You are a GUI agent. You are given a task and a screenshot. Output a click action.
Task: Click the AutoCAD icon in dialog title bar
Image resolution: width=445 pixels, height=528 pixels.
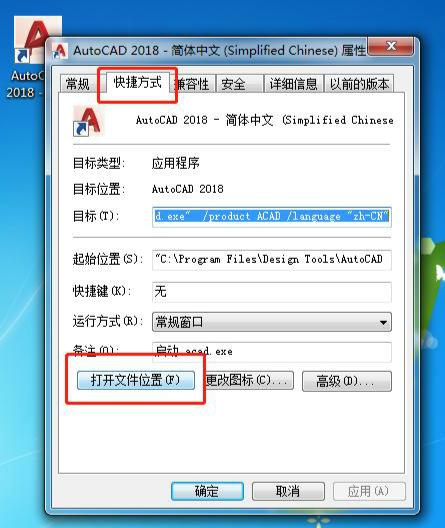coord(60,51)
